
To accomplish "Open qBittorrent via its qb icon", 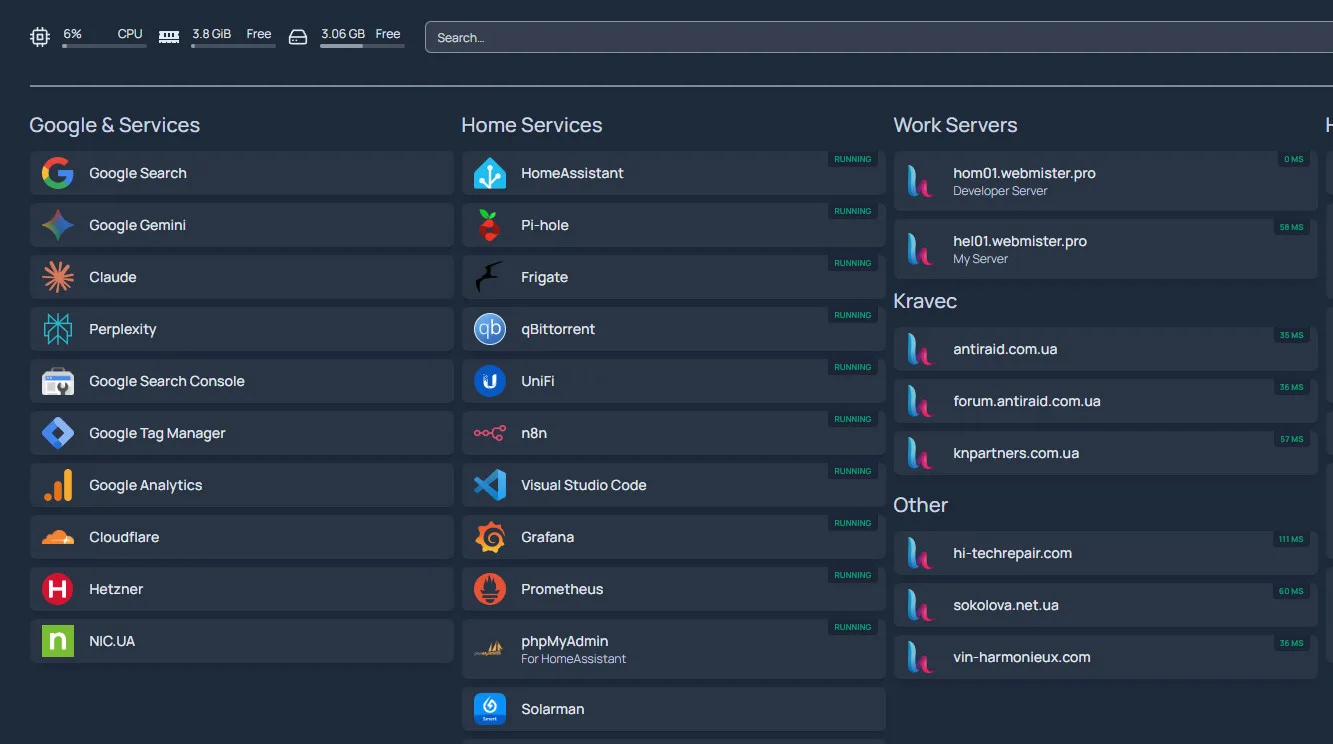I will click(490, 329).
